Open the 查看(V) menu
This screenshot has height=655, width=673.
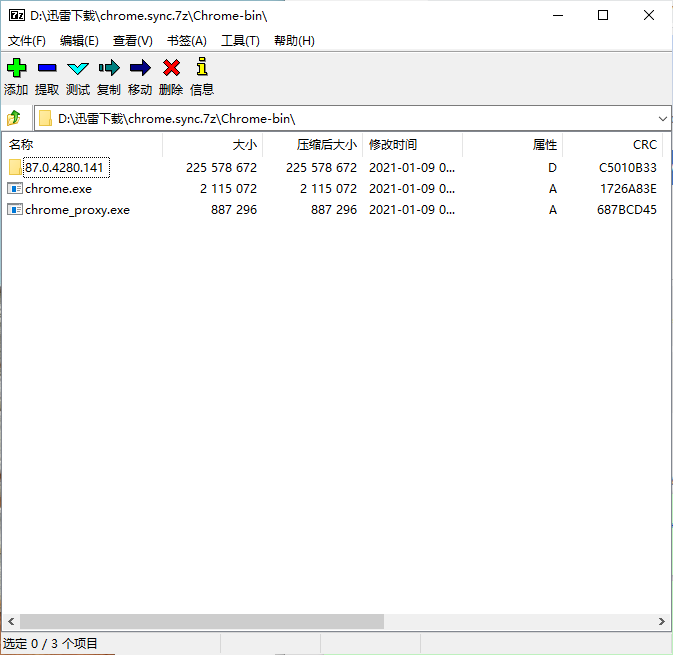pos(133,41)
